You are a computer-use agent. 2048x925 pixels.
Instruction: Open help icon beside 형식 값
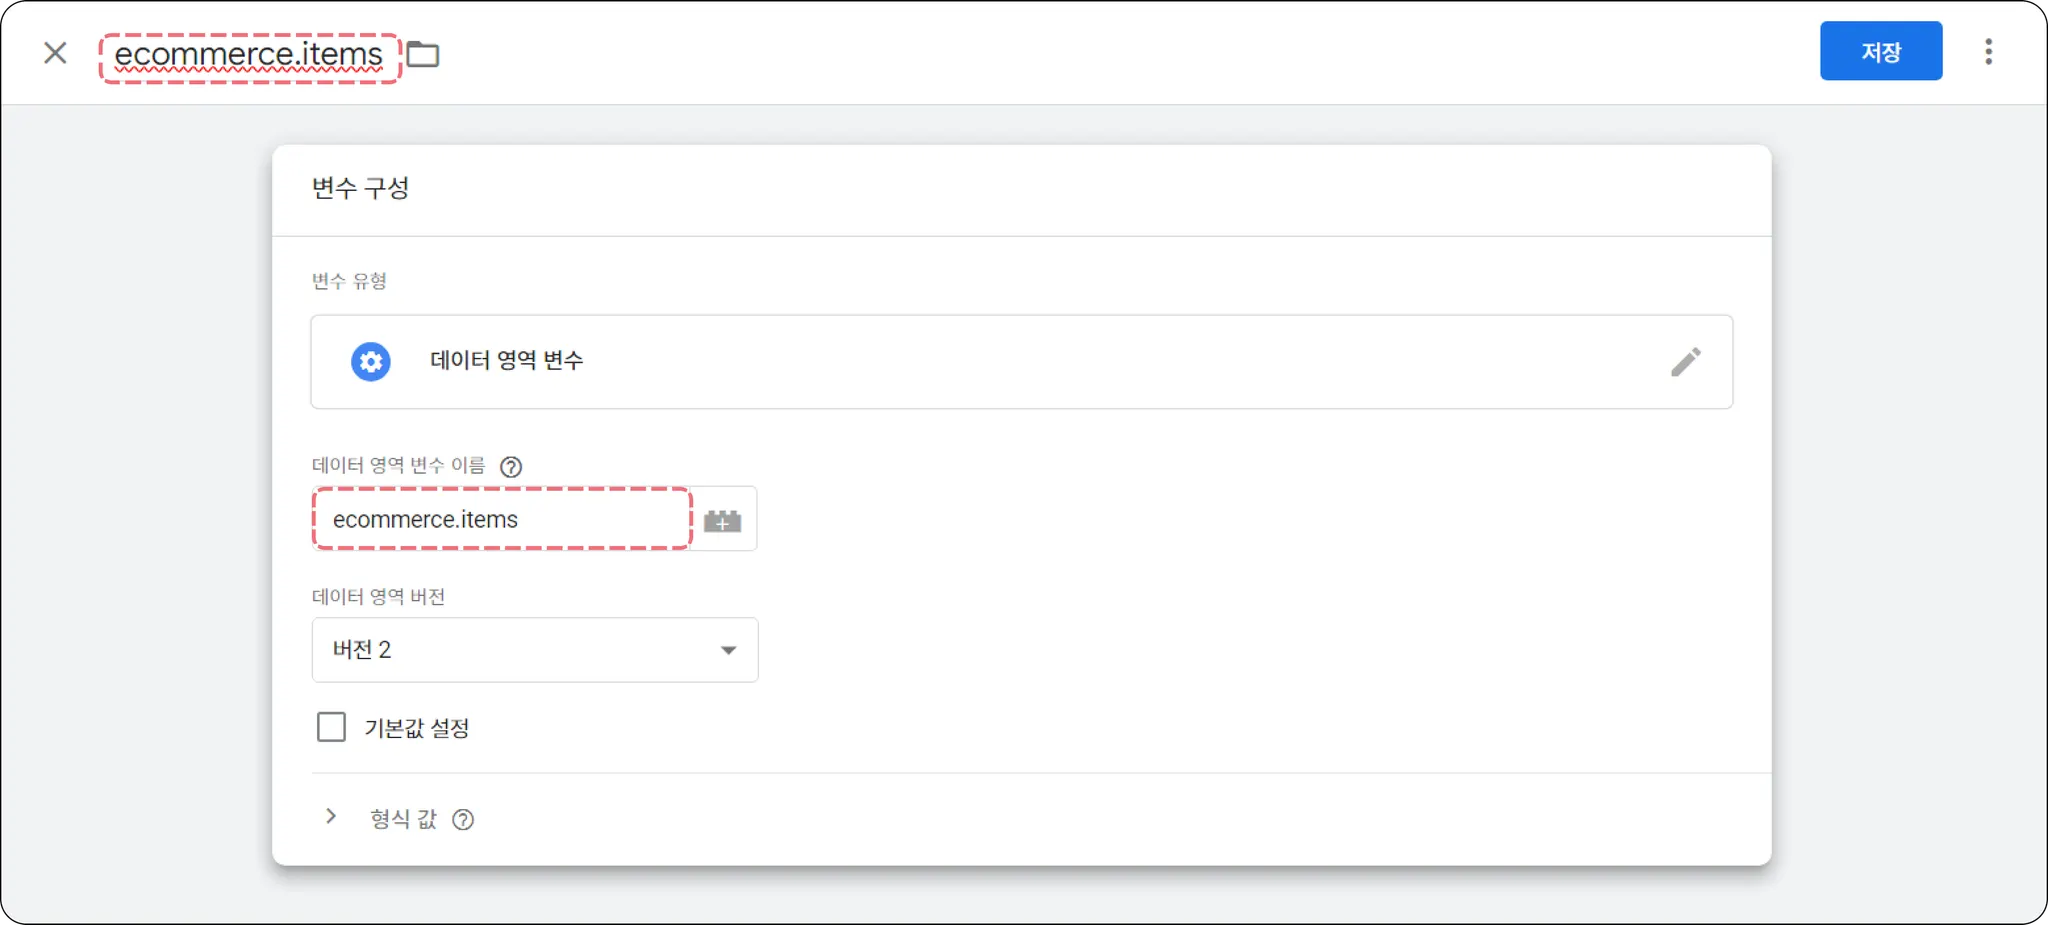tap(463, 820)
